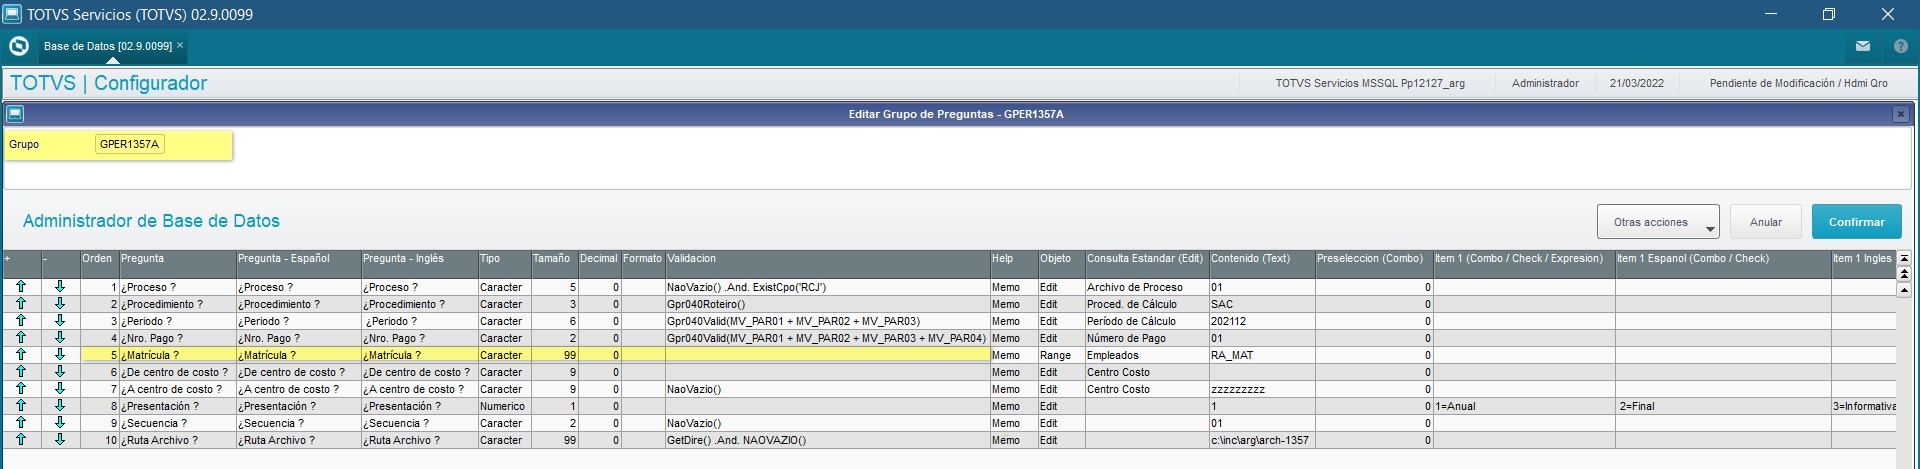This screenshot has height=469, width=1920.
Task: Move ¿A centro de costo ? row up
Action: pos(21,389)
